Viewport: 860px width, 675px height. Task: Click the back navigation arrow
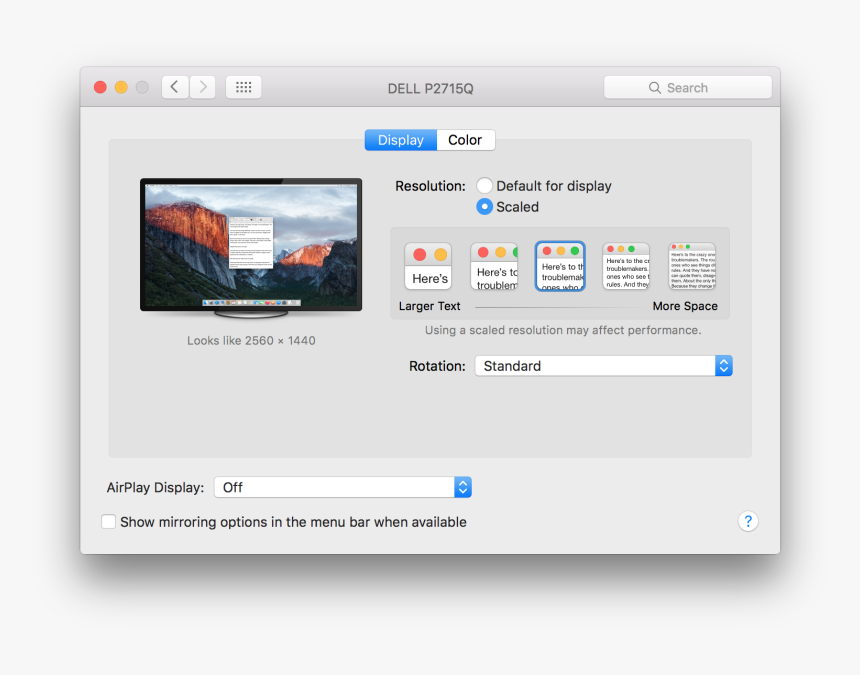tap(174, 87)
